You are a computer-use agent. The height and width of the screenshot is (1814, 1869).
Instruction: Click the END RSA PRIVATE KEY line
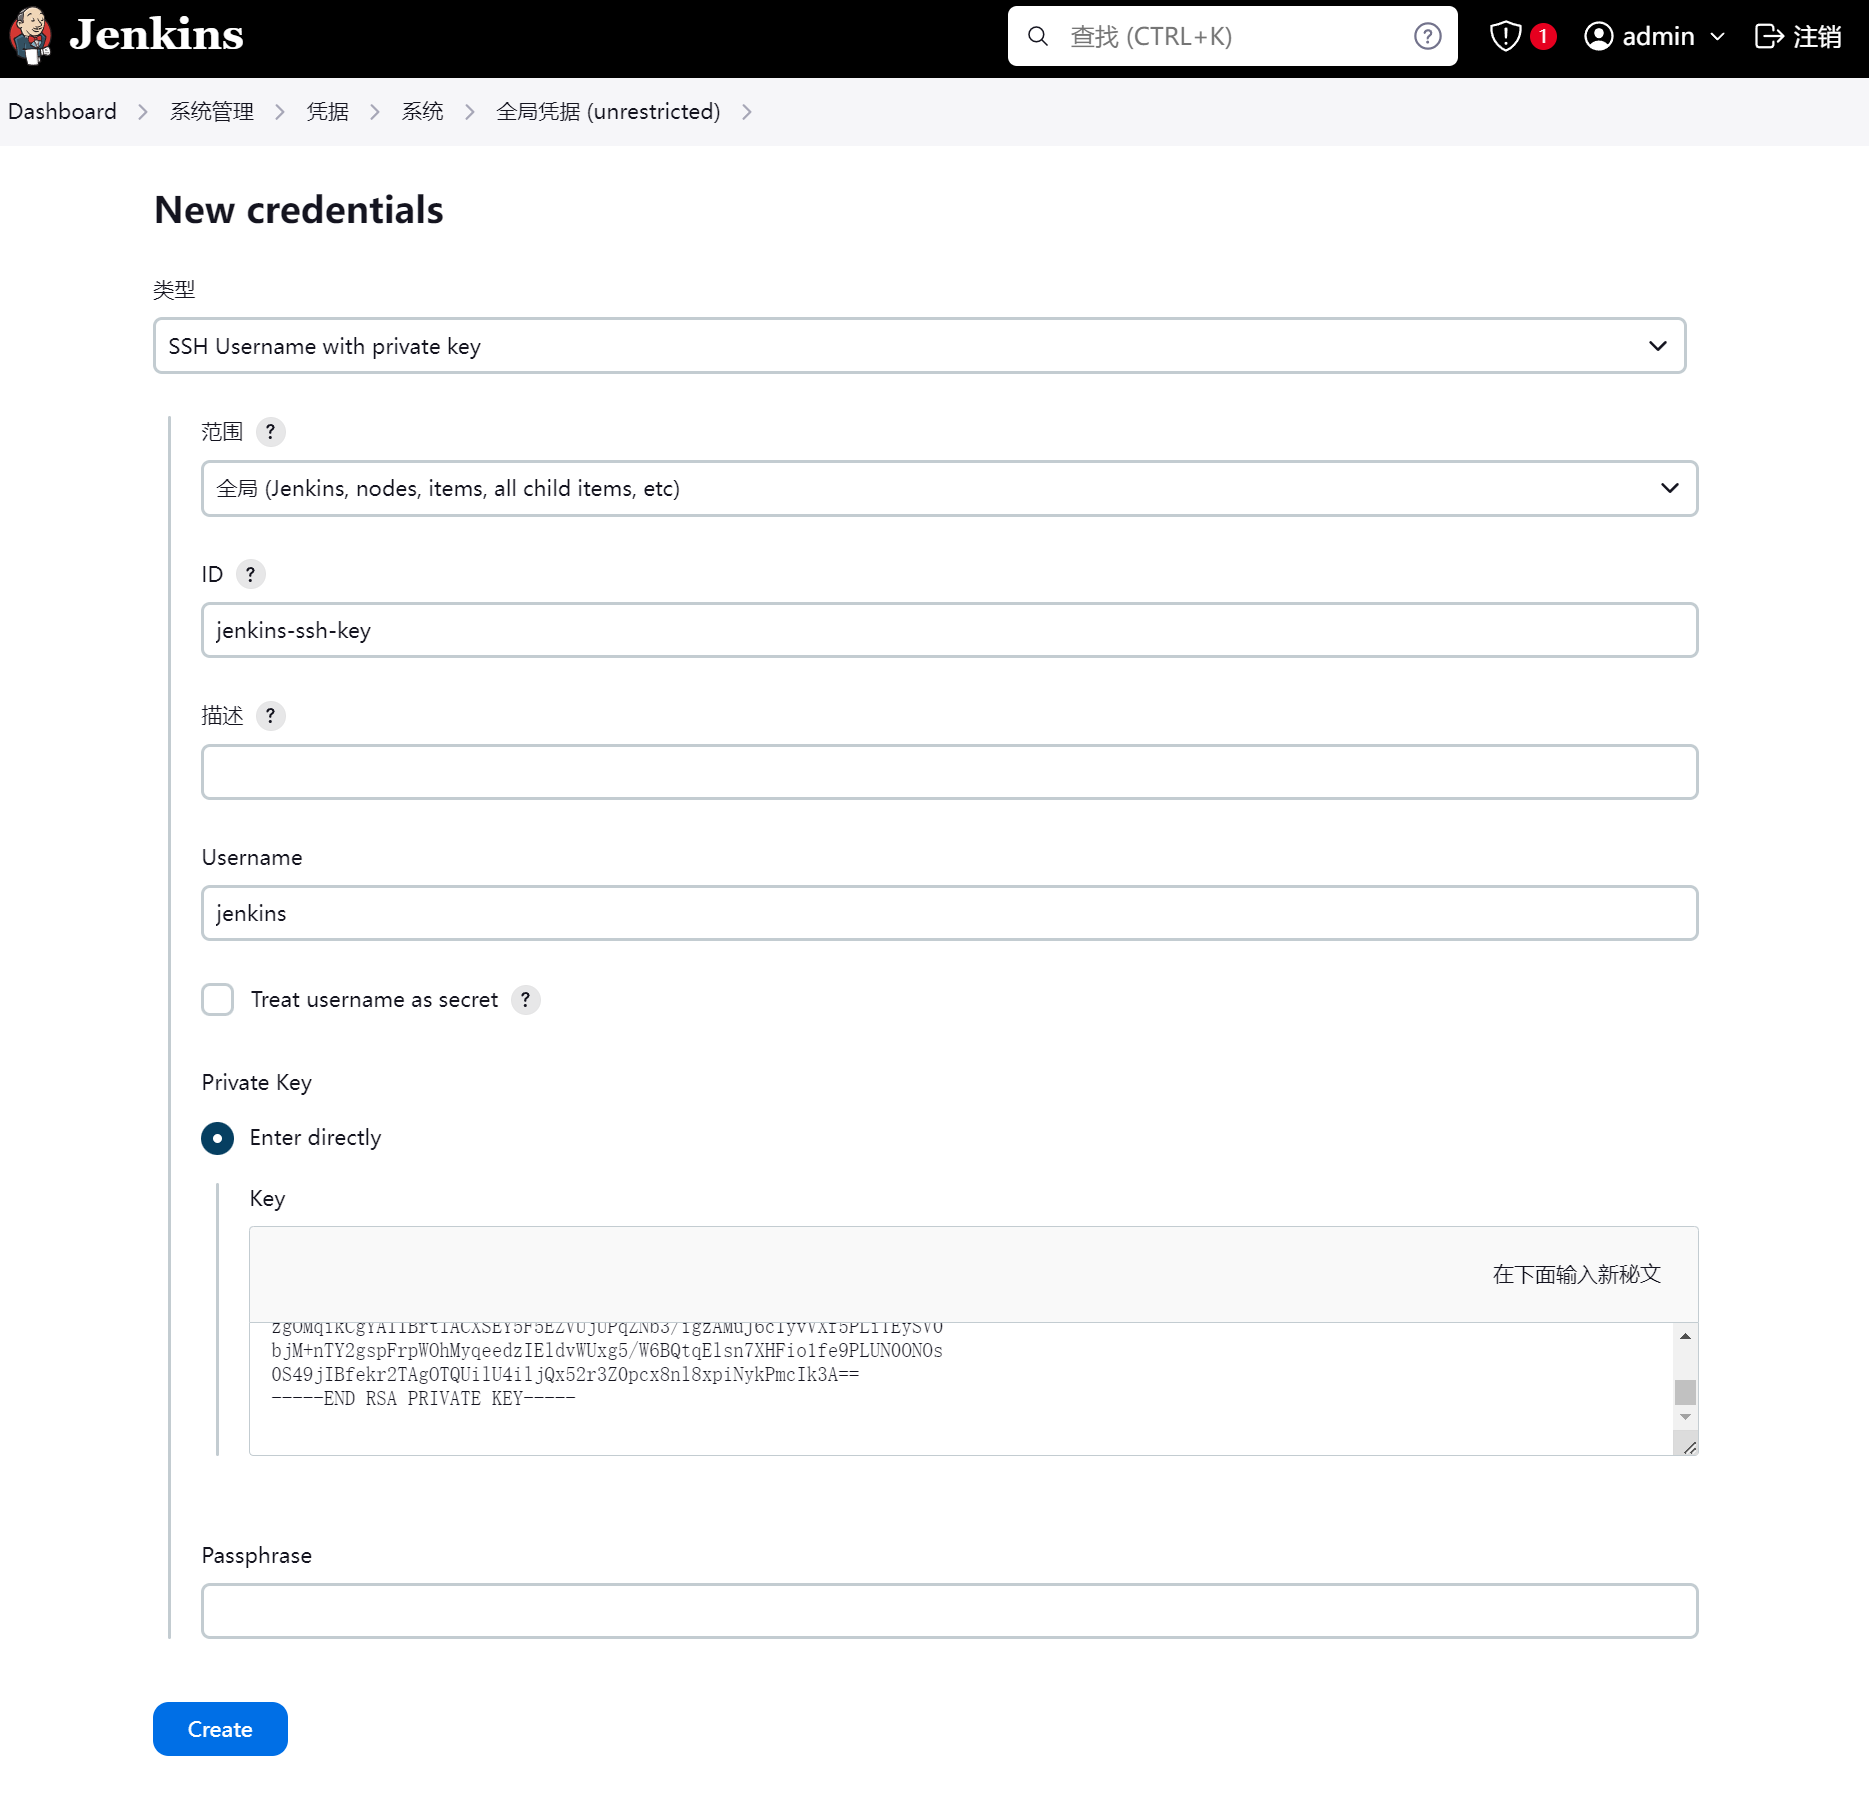423,1399
